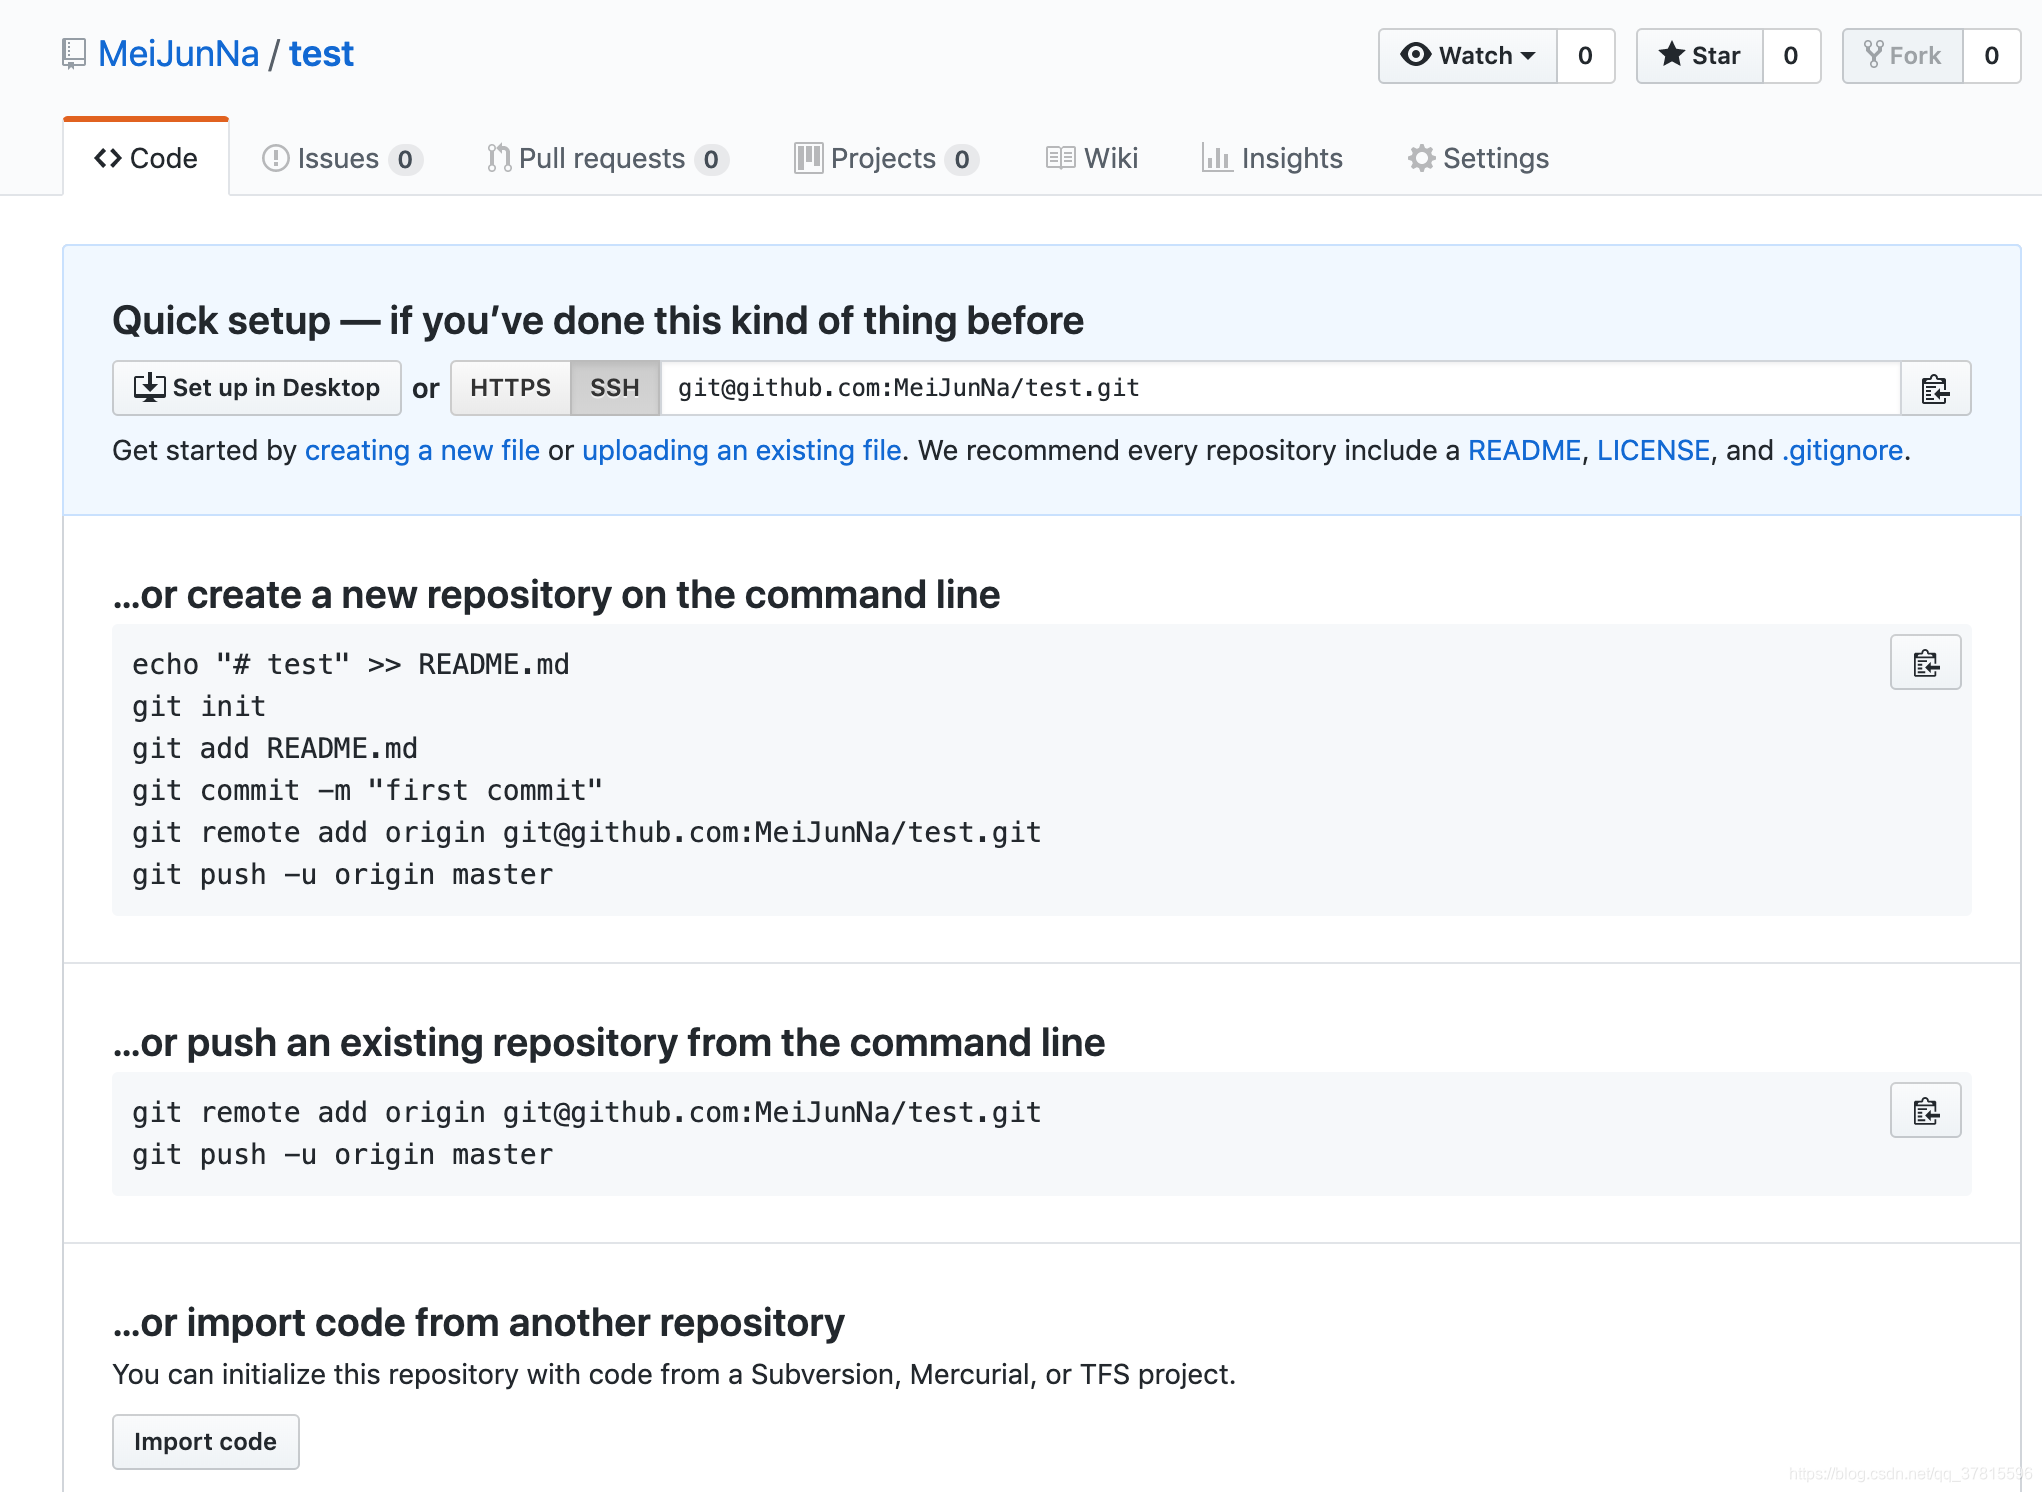Switch to the Code tab

click(146, 158)
